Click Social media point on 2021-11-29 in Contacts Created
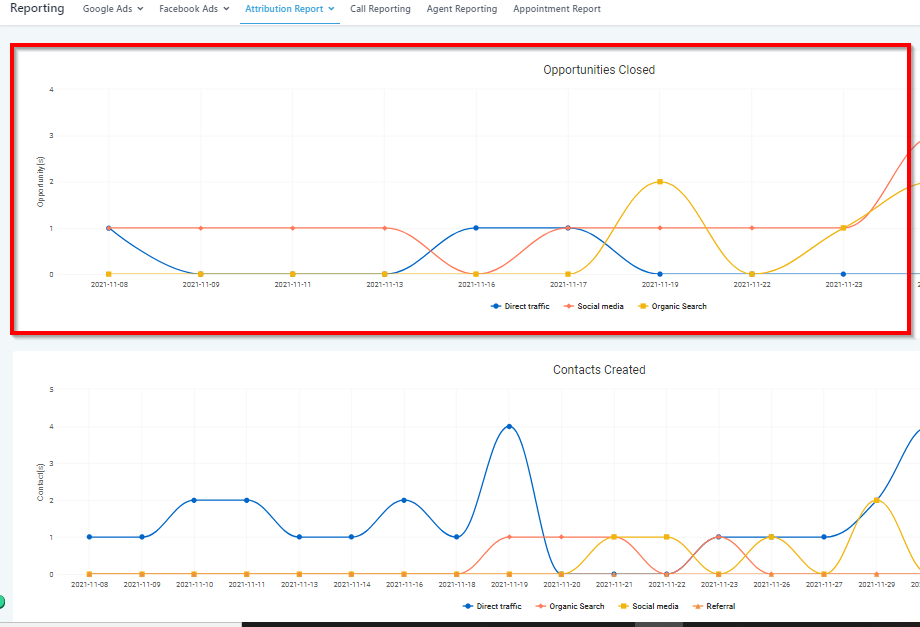Screen dimensions: 920x627 (876, 500)
